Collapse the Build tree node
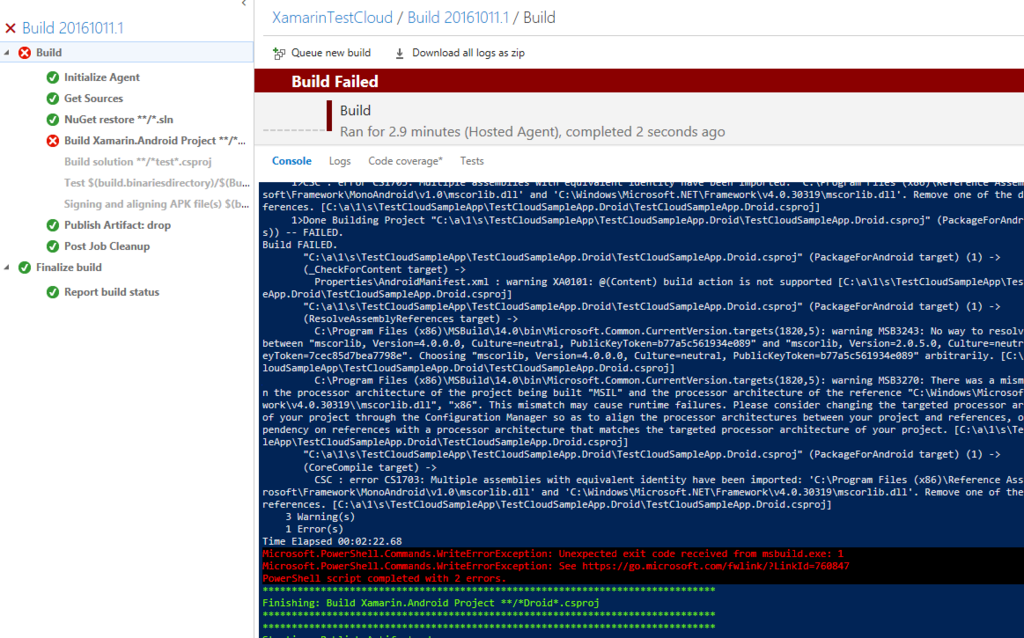Image resolution: width=1024 pixels, height=638 pixels. [x=7, y=53]
